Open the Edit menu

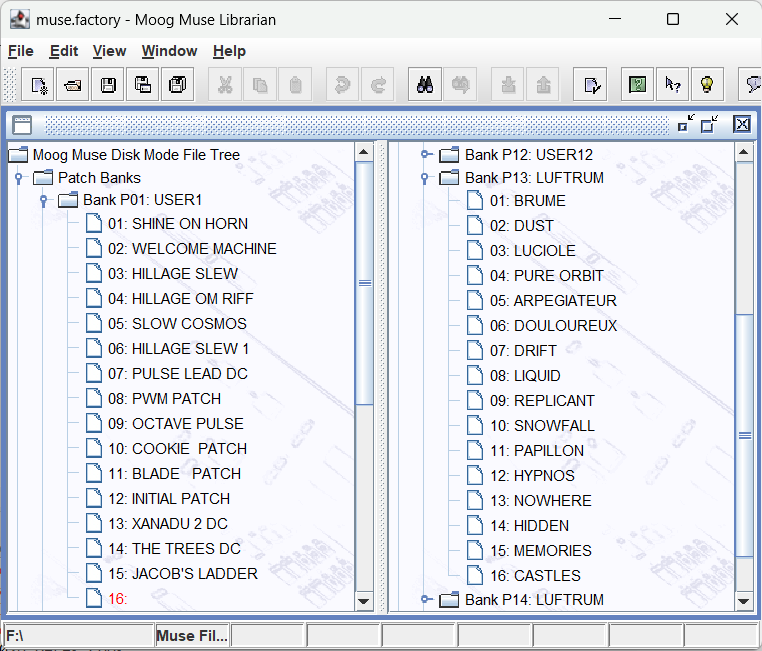[x=64, y=51]
